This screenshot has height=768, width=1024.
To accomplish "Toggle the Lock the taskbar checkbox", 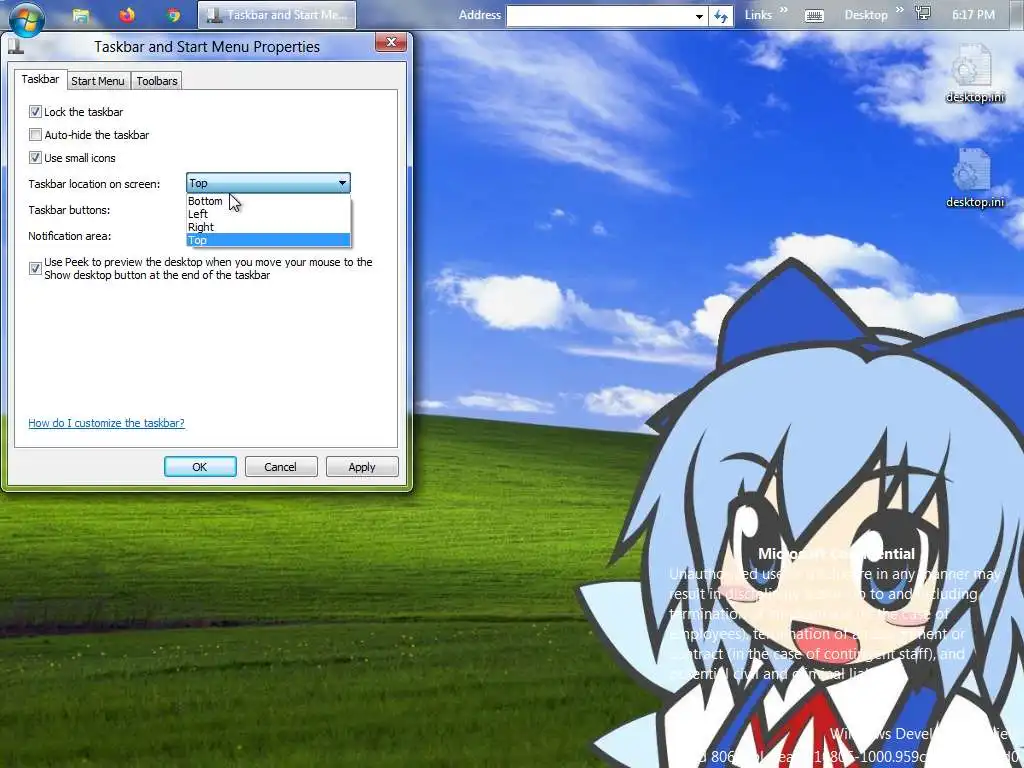I will (35, 112).
